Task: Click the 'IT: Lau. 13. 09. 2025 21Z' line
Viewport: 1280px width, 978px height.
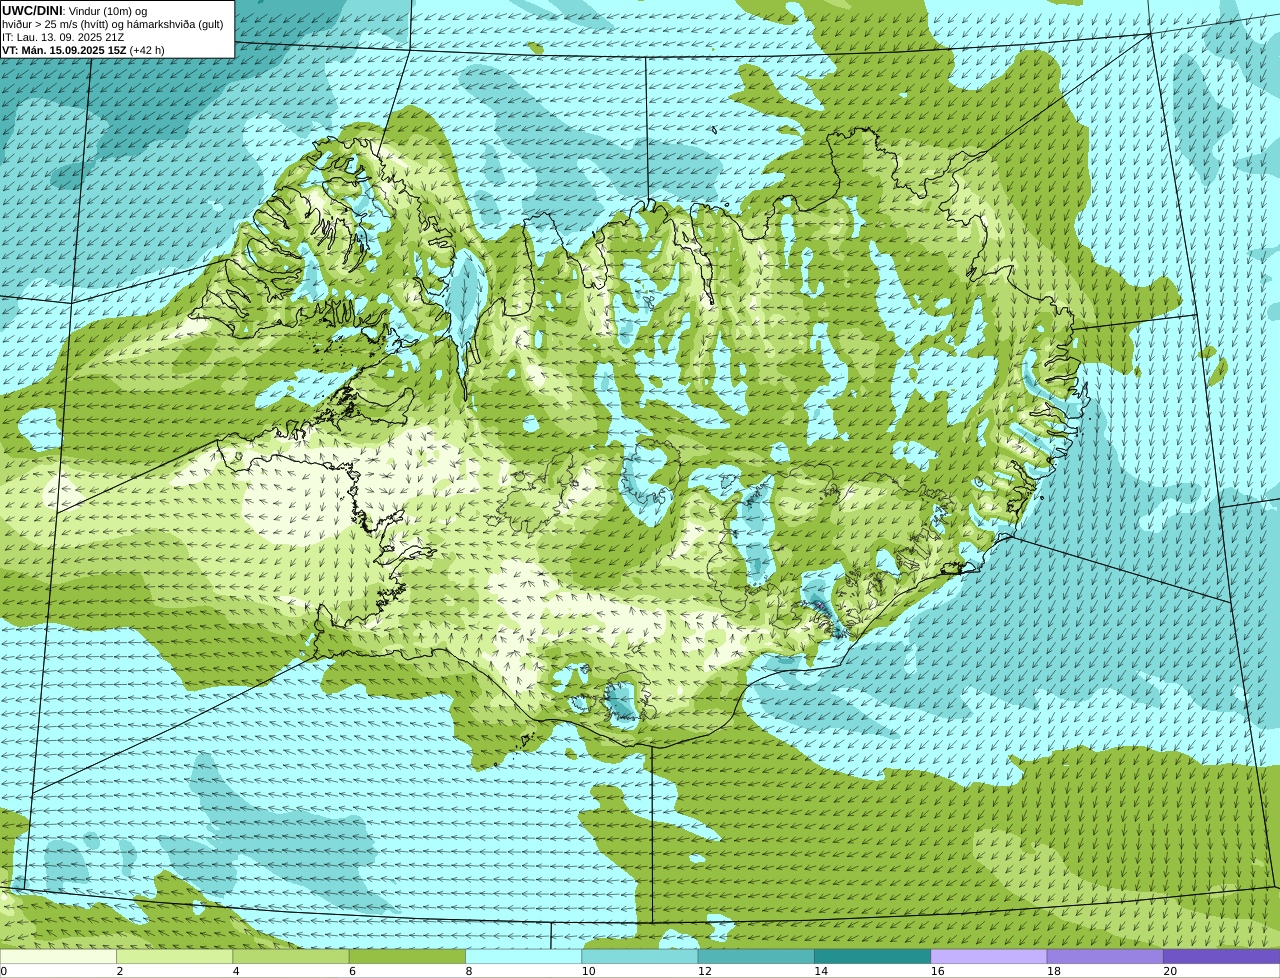Action: tap(64, 37)
